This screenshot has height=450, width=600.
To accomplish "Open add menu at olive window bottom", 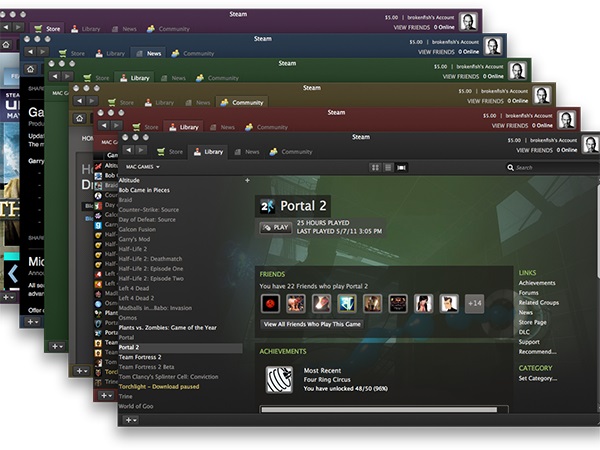I will point(82,371).
